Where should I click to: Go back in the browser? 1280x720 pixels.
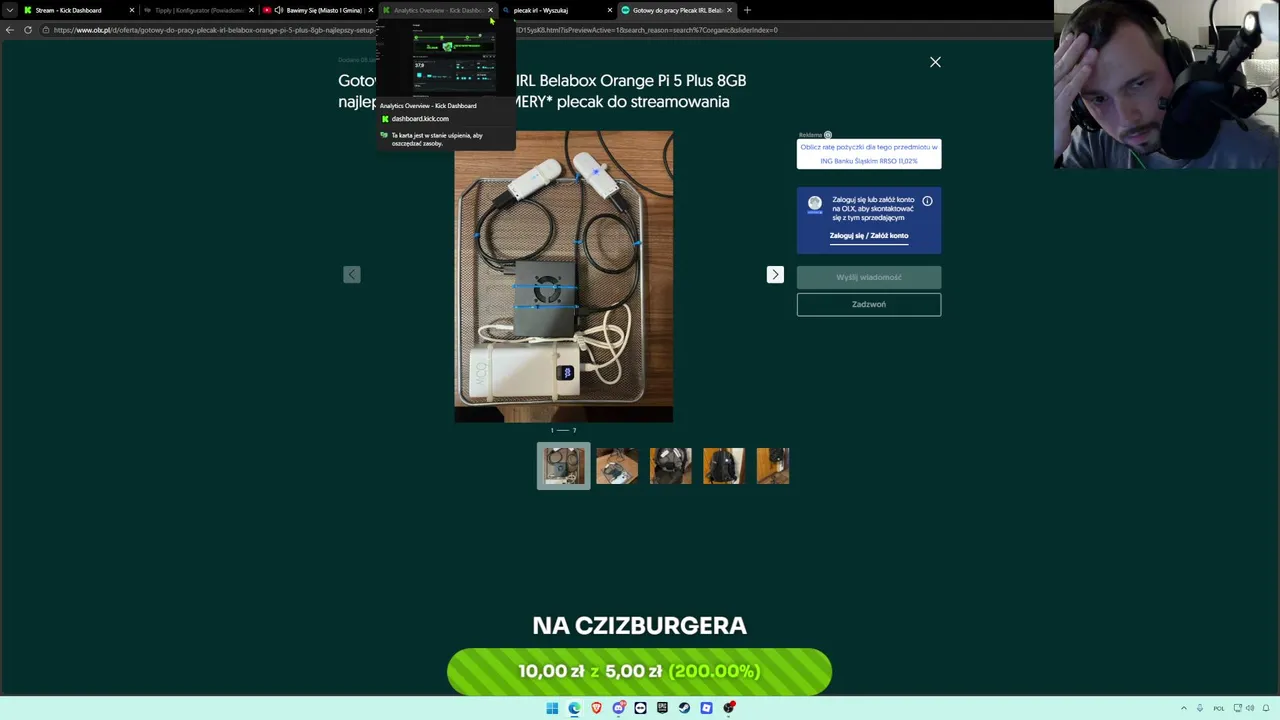point(10,30)
